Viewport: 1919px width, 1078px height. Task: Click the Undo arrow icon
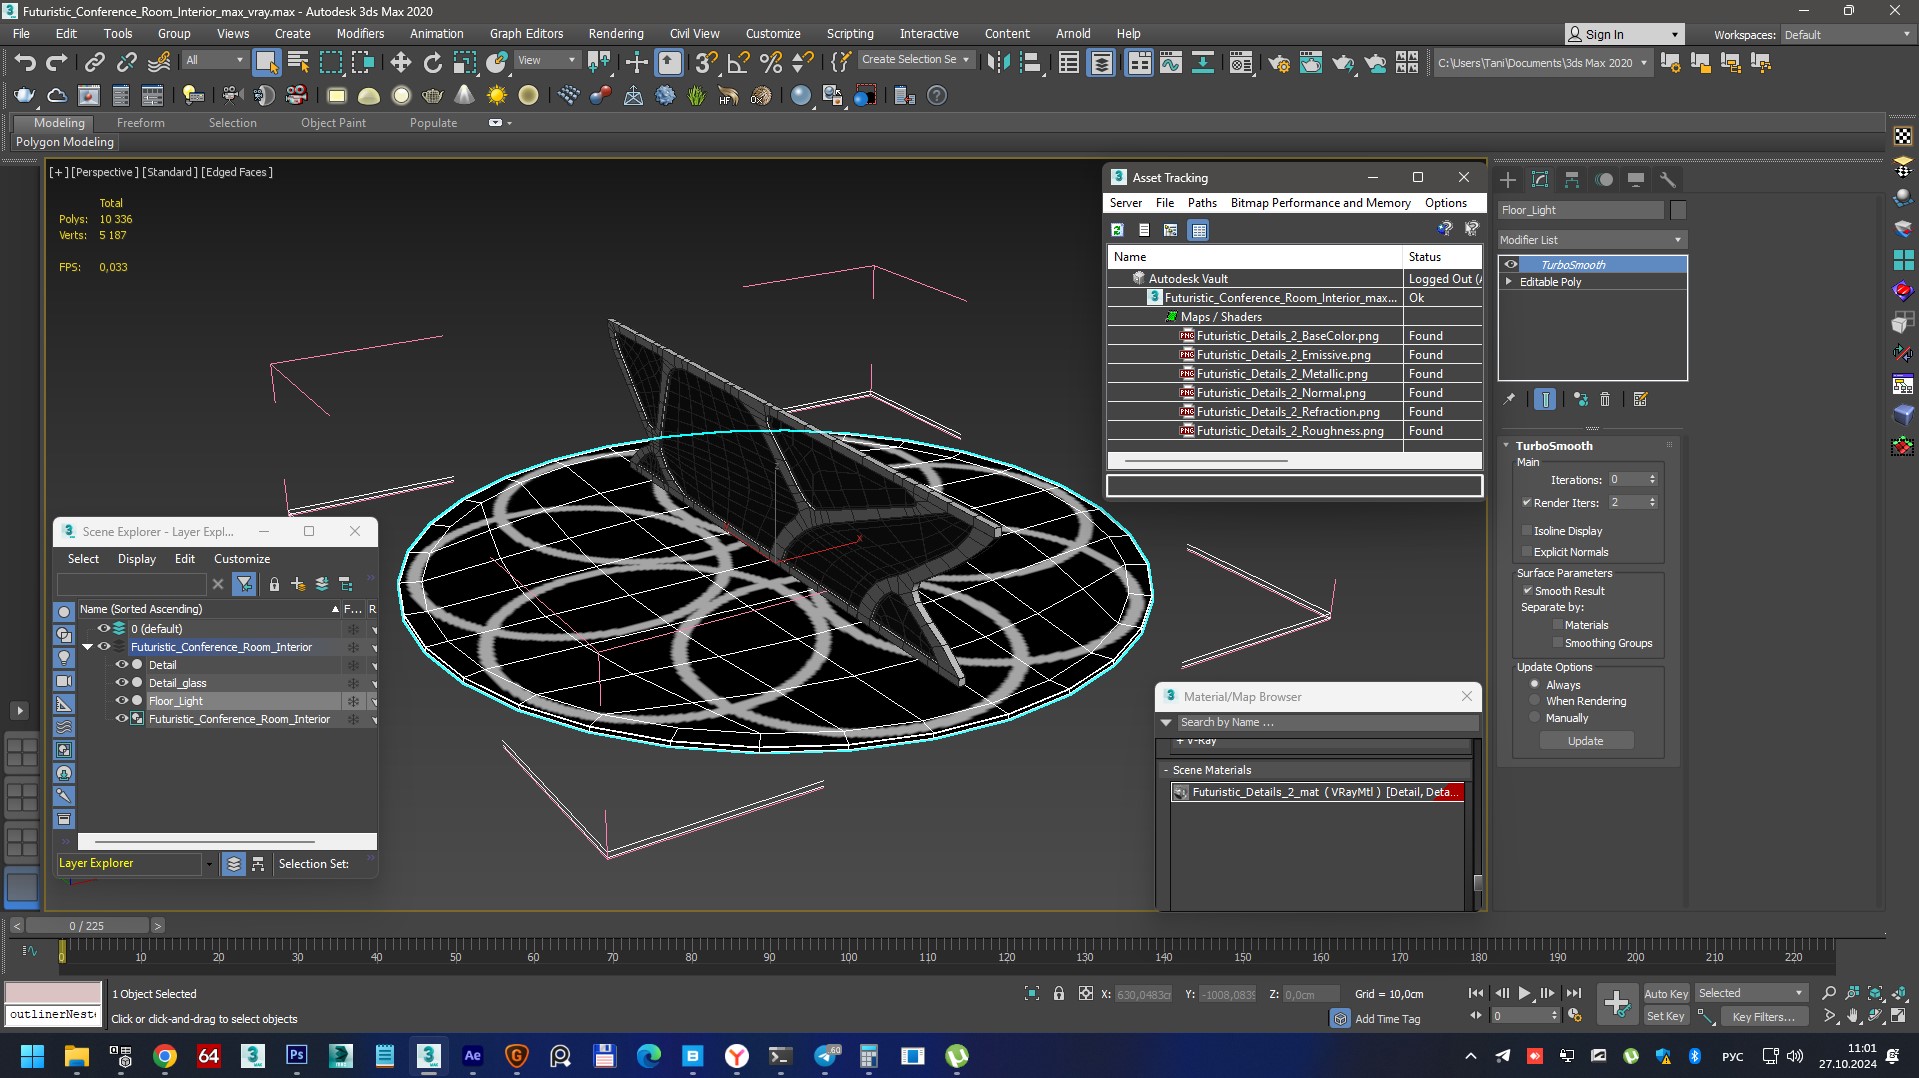[24, 63]
